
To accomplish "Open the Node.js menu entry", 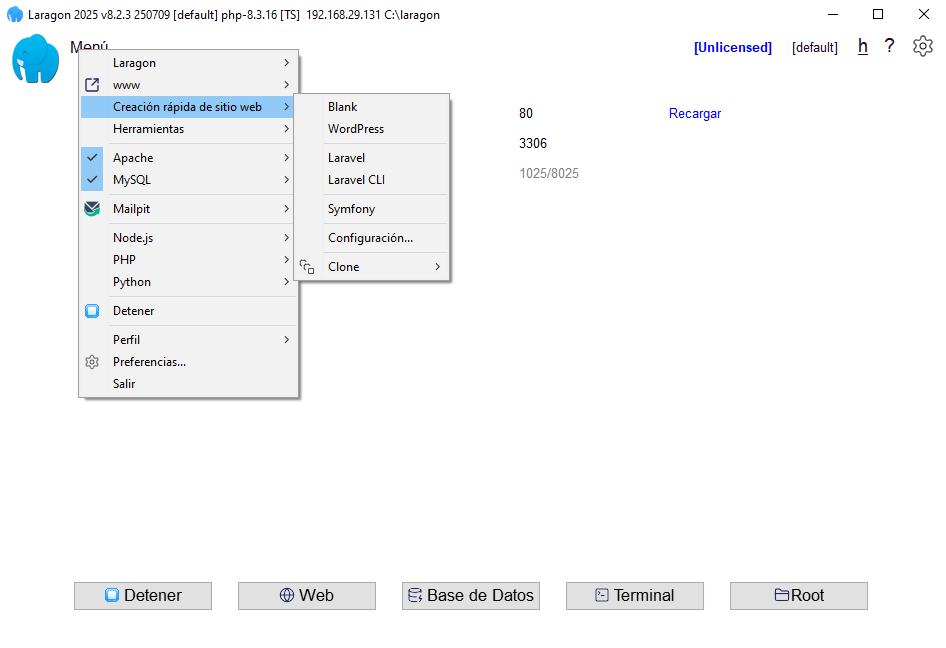I will pos(188,238).
